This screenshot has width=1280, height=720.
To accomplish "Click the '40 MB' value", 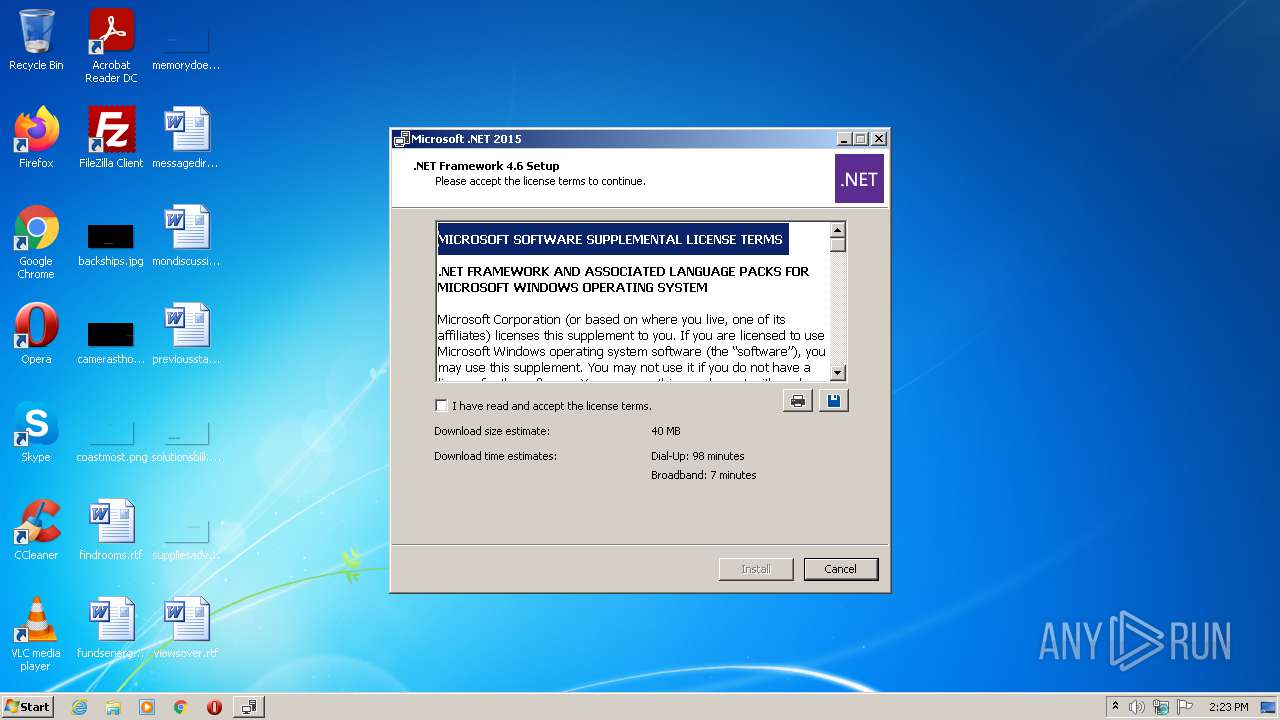I will (x=666, y=431).
